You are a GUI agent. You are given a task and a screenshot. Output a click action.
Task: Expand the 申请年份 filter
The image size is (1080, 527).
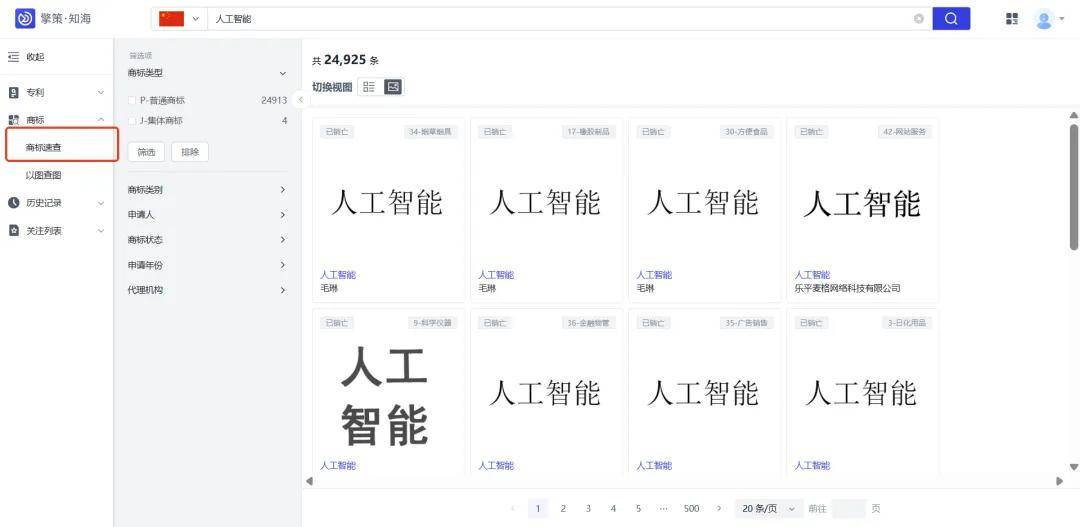[282, 265]
